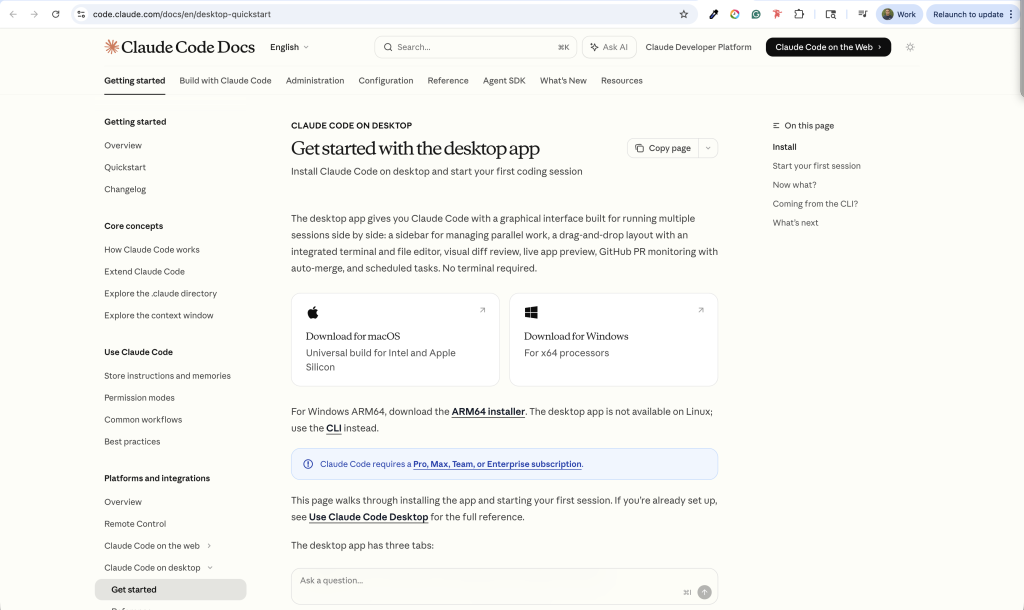
Task: Open Permission modes in sidebar
Action: click(139, 398)
